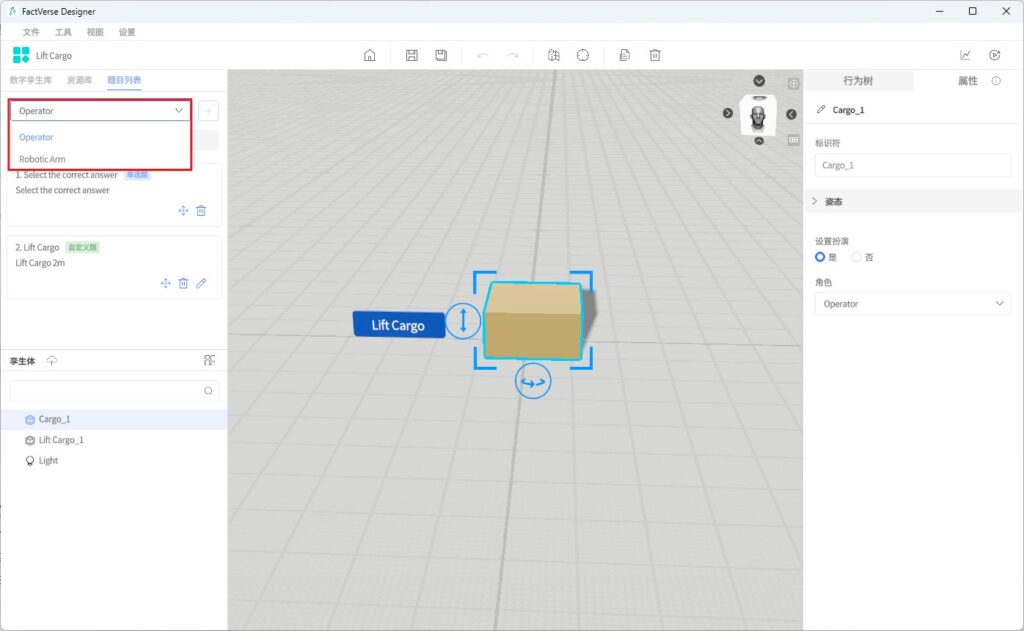Click the Home icon in the toolbar
Screen dimensions: 1024x631
point(369,55)
